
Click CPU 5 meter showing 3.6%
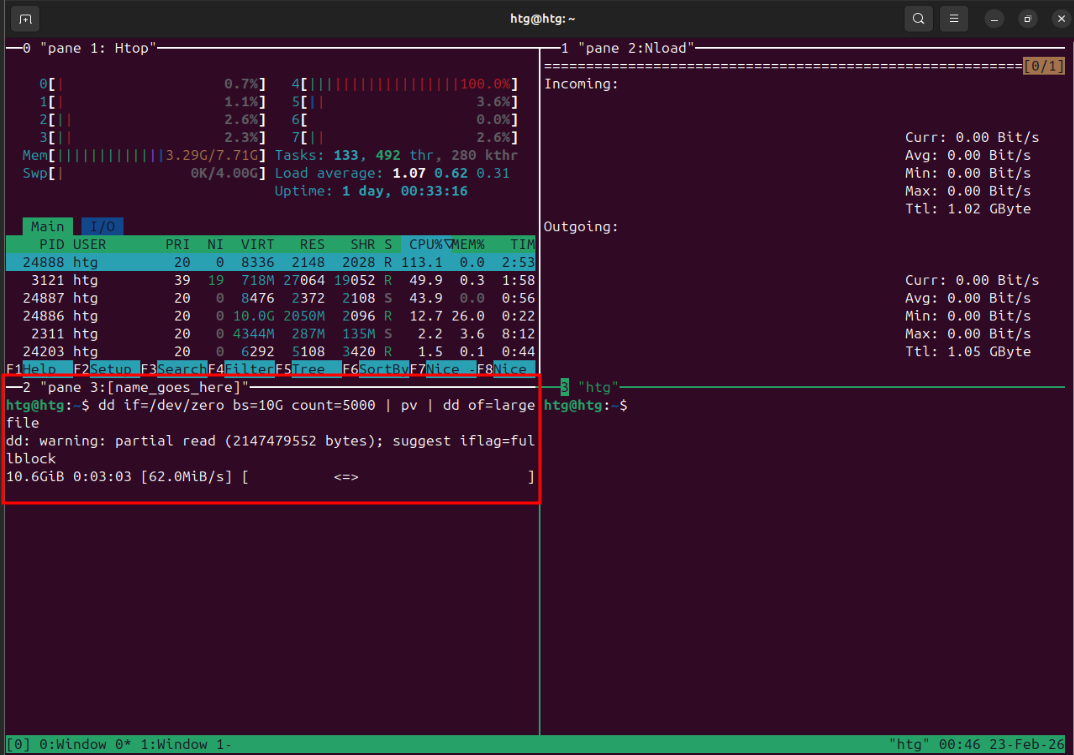click(405, 101)
